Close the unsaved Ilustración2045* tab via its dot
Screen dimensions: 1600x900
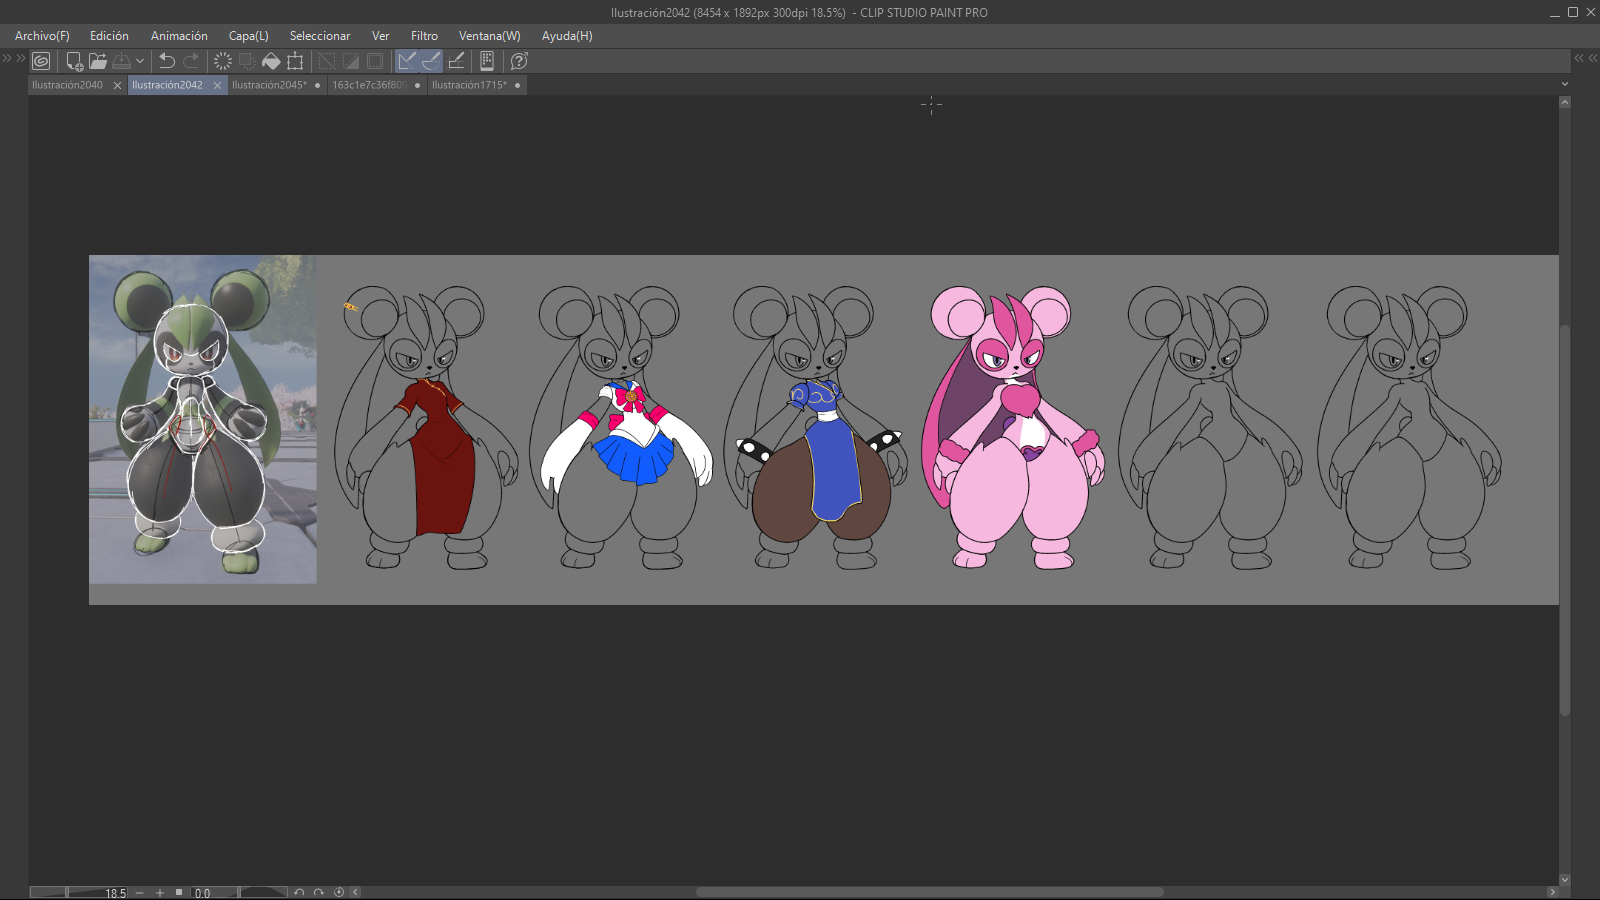(x=318, y=86)
